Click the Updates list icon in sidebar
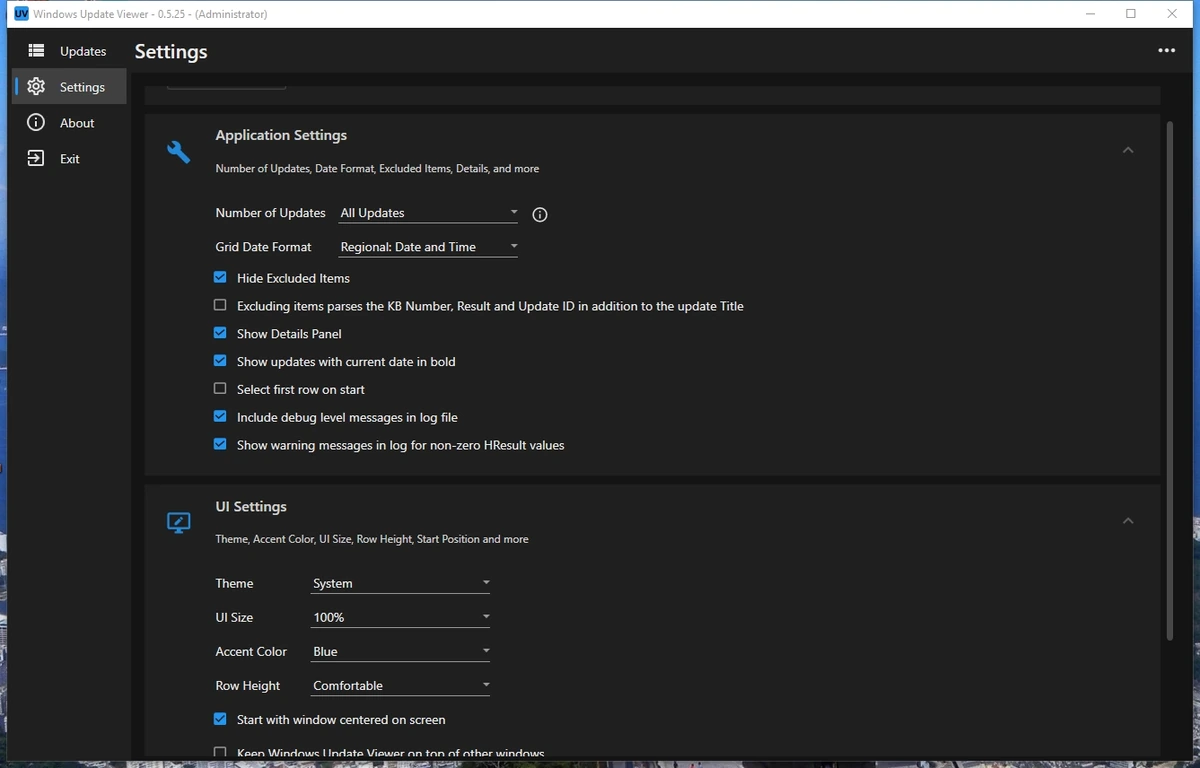This screenshot has width=1200, height=768. point(36,51)
